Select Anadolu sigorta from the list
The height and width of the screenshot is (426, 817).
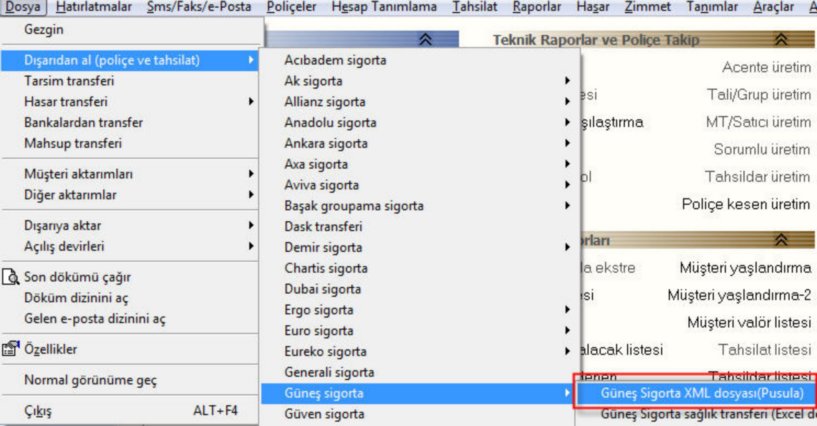coord(330,123)
